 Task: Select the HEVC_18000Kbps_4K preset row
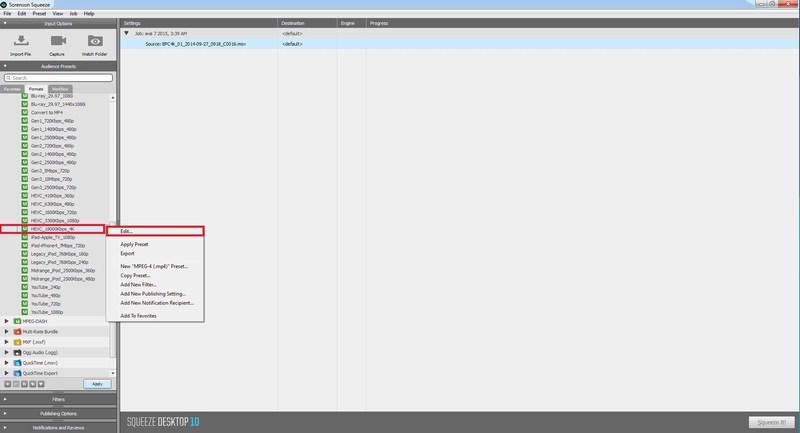[52, 229]
